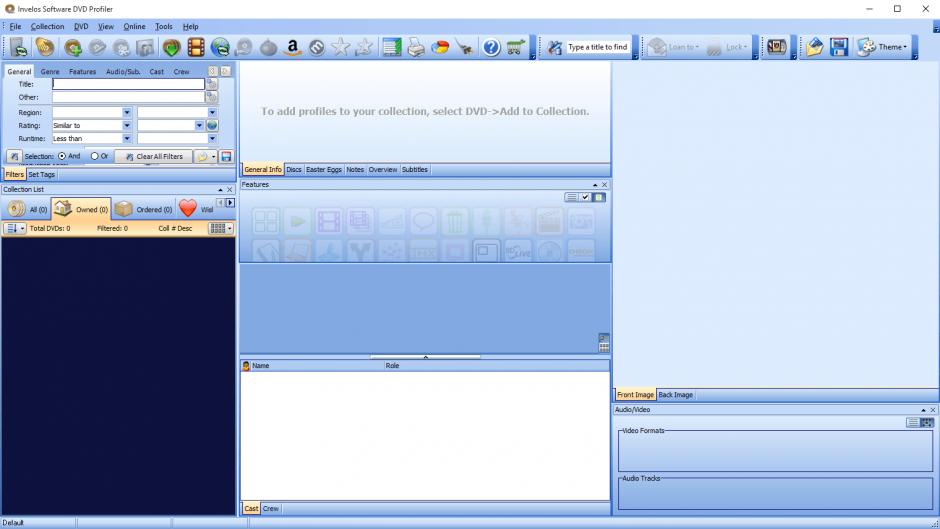940x529 pixels.
Task: Open the Subtitles tab
Action: 414,170
